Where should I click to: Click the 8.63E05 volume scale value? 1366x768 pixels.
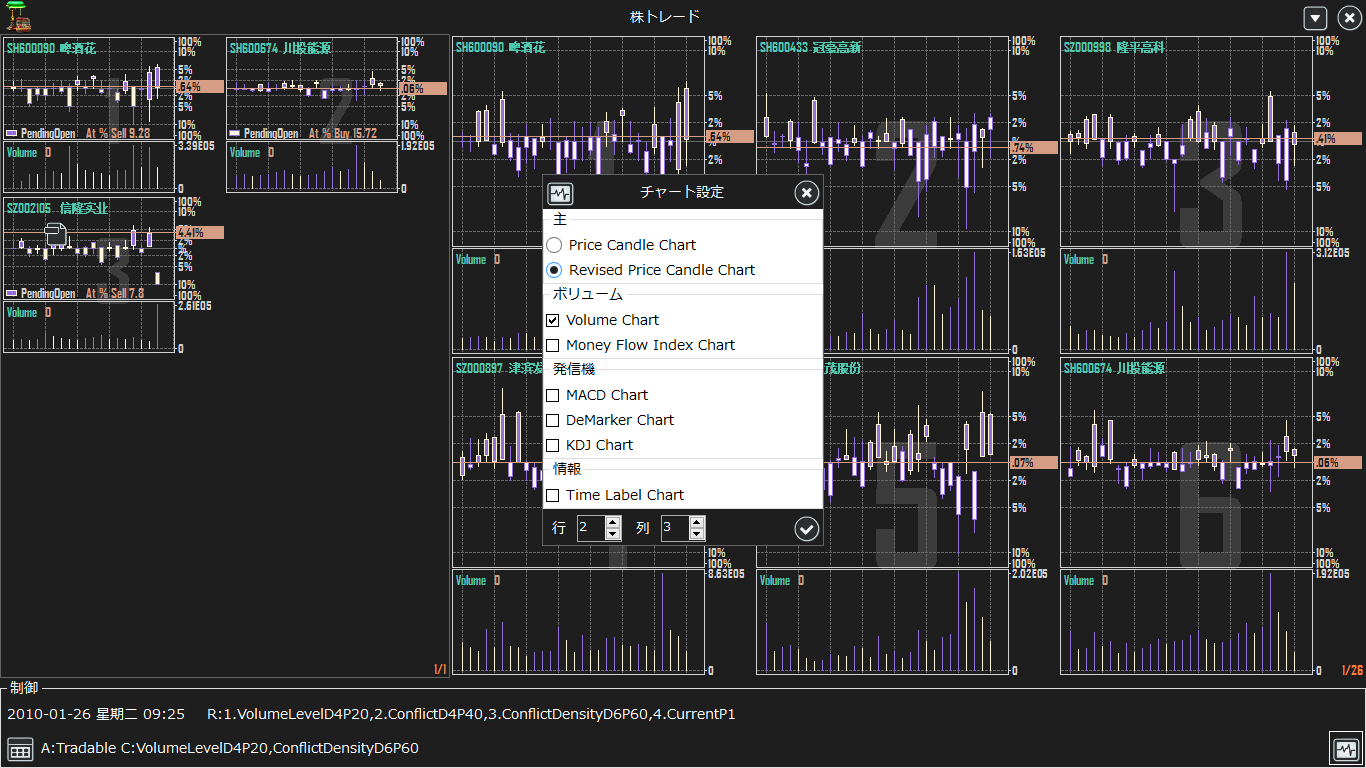[x=726, y=575]
